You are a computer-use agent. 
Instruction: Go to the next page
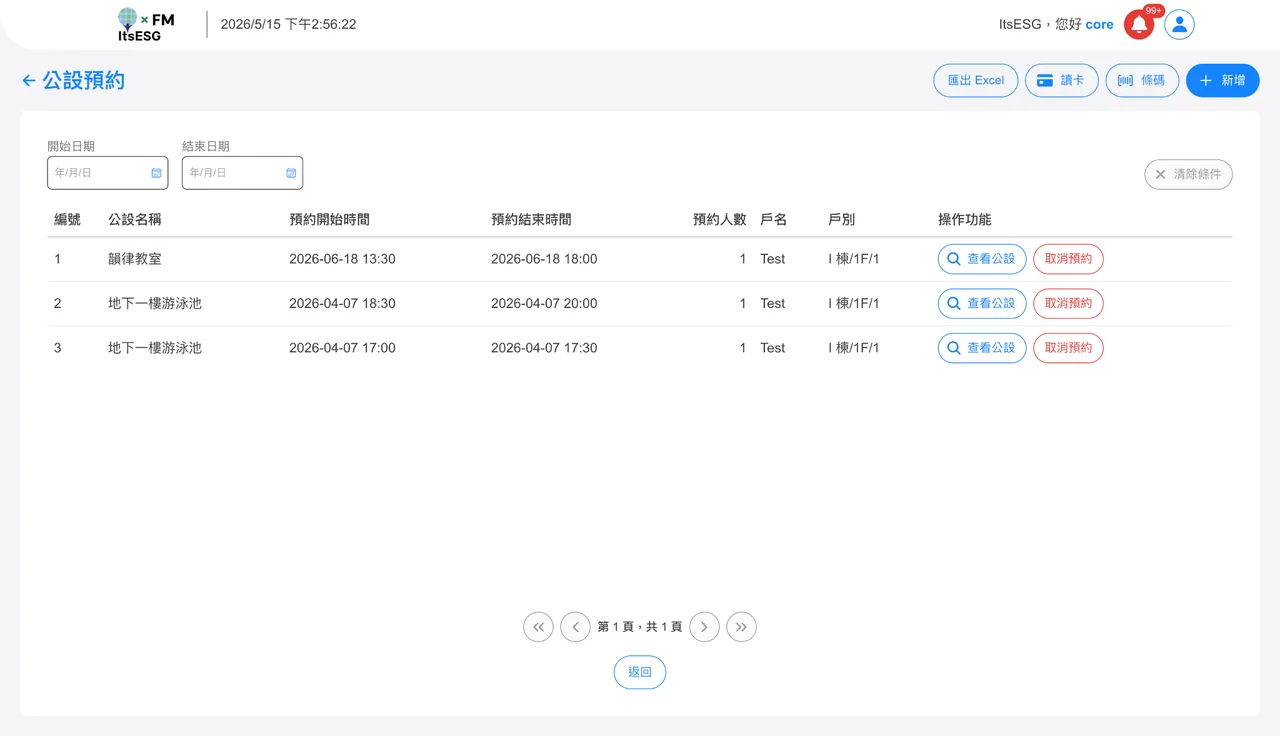pyautogui.click(x=705, y=627)
